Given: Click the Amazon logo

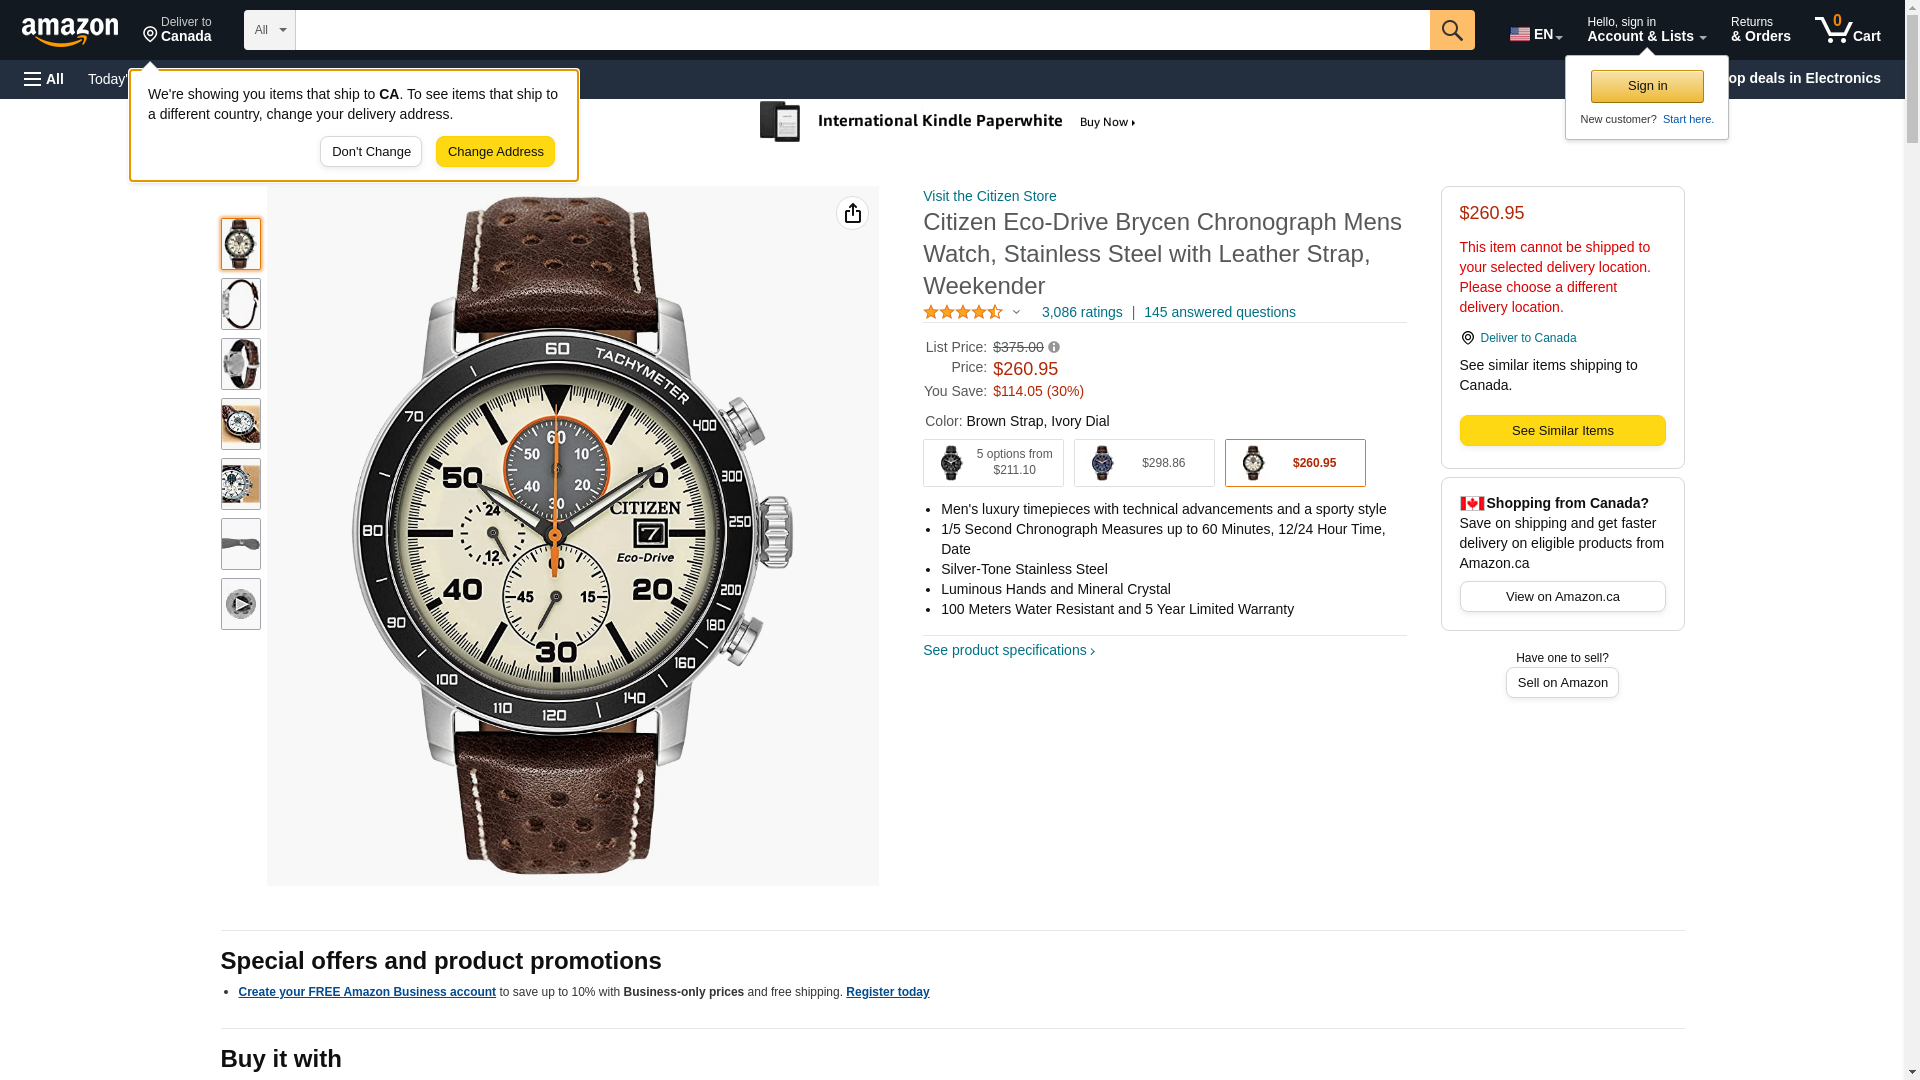Looking at the screenshot, I should pos(70,31).
